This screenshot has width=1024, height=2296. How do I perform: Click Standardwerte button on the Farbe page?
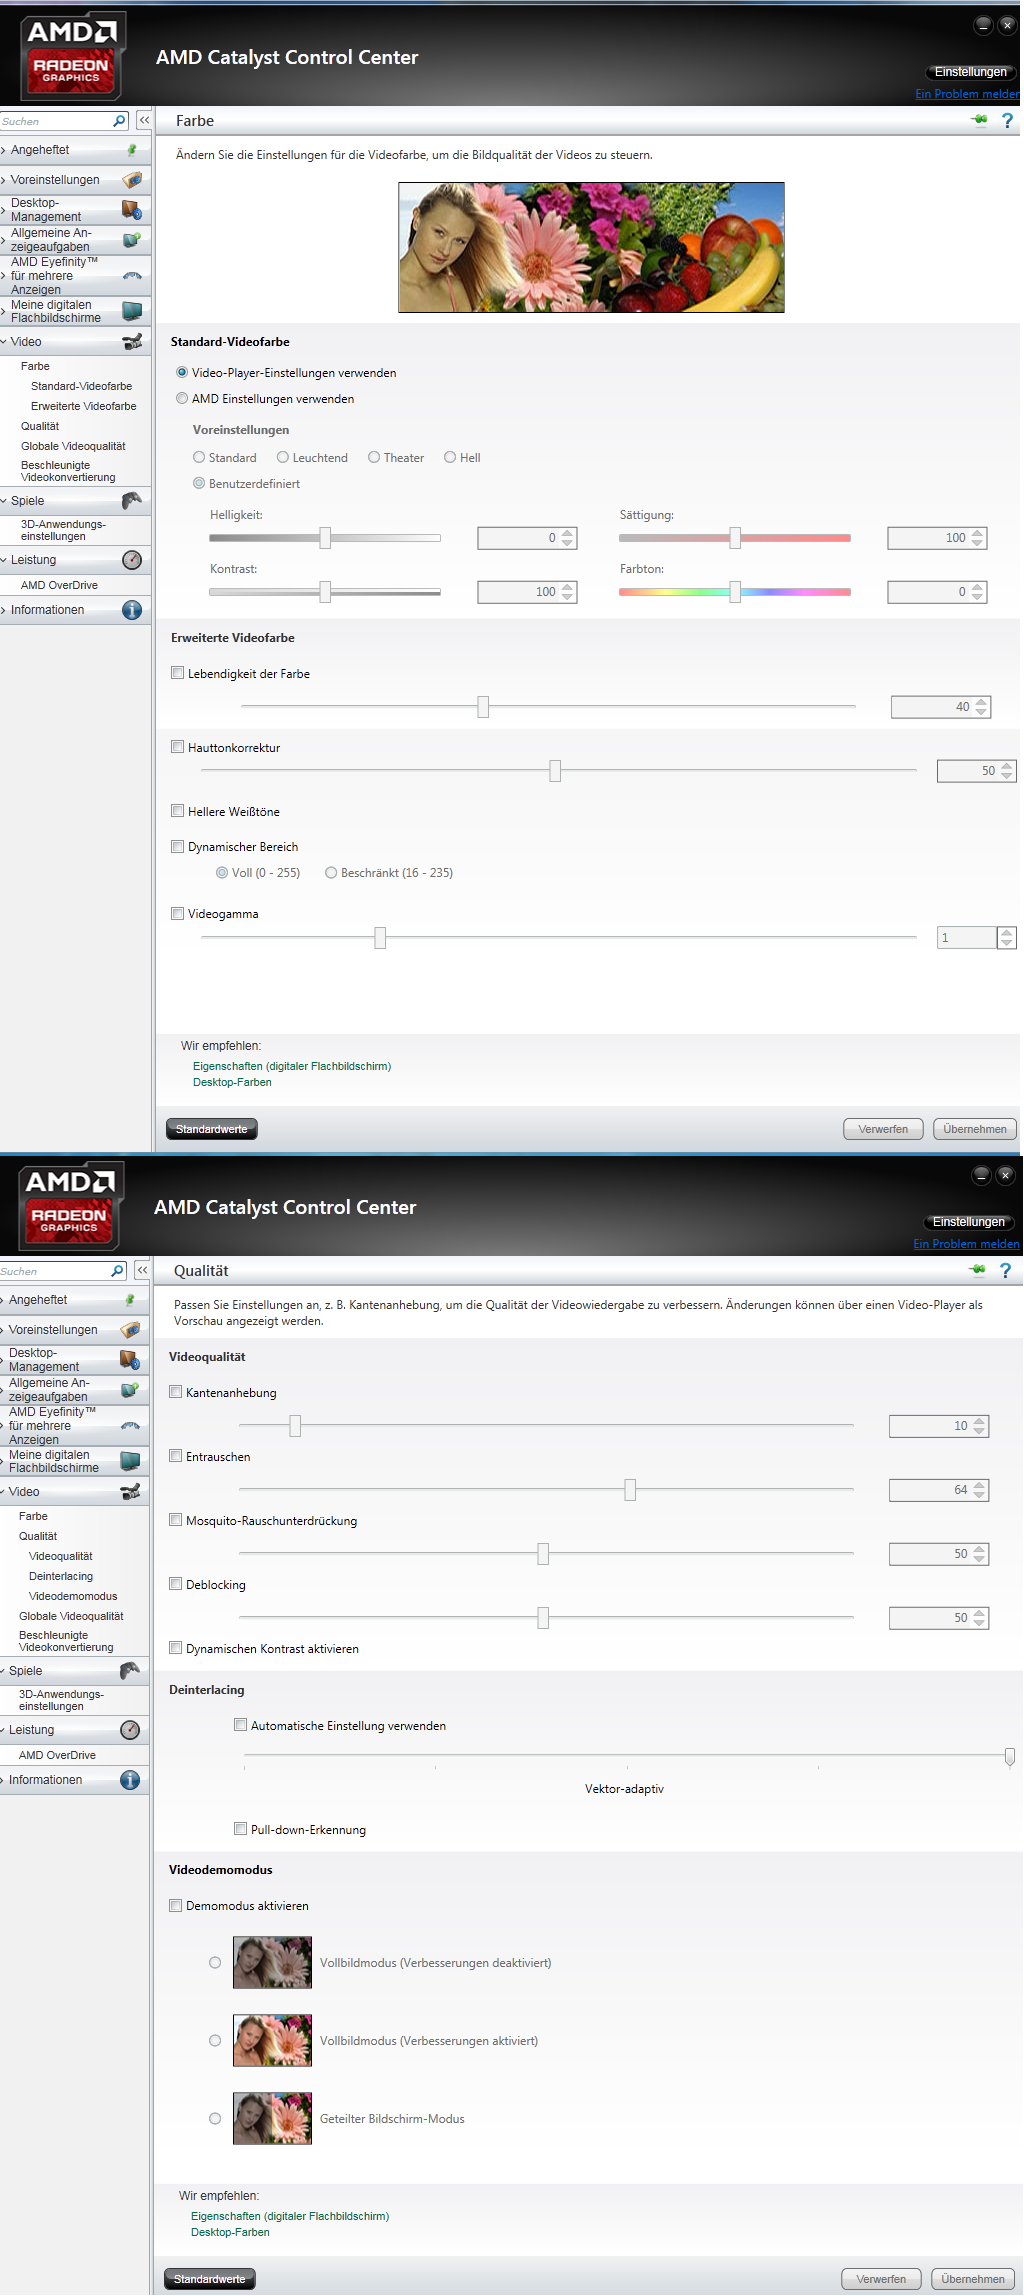211,1129
